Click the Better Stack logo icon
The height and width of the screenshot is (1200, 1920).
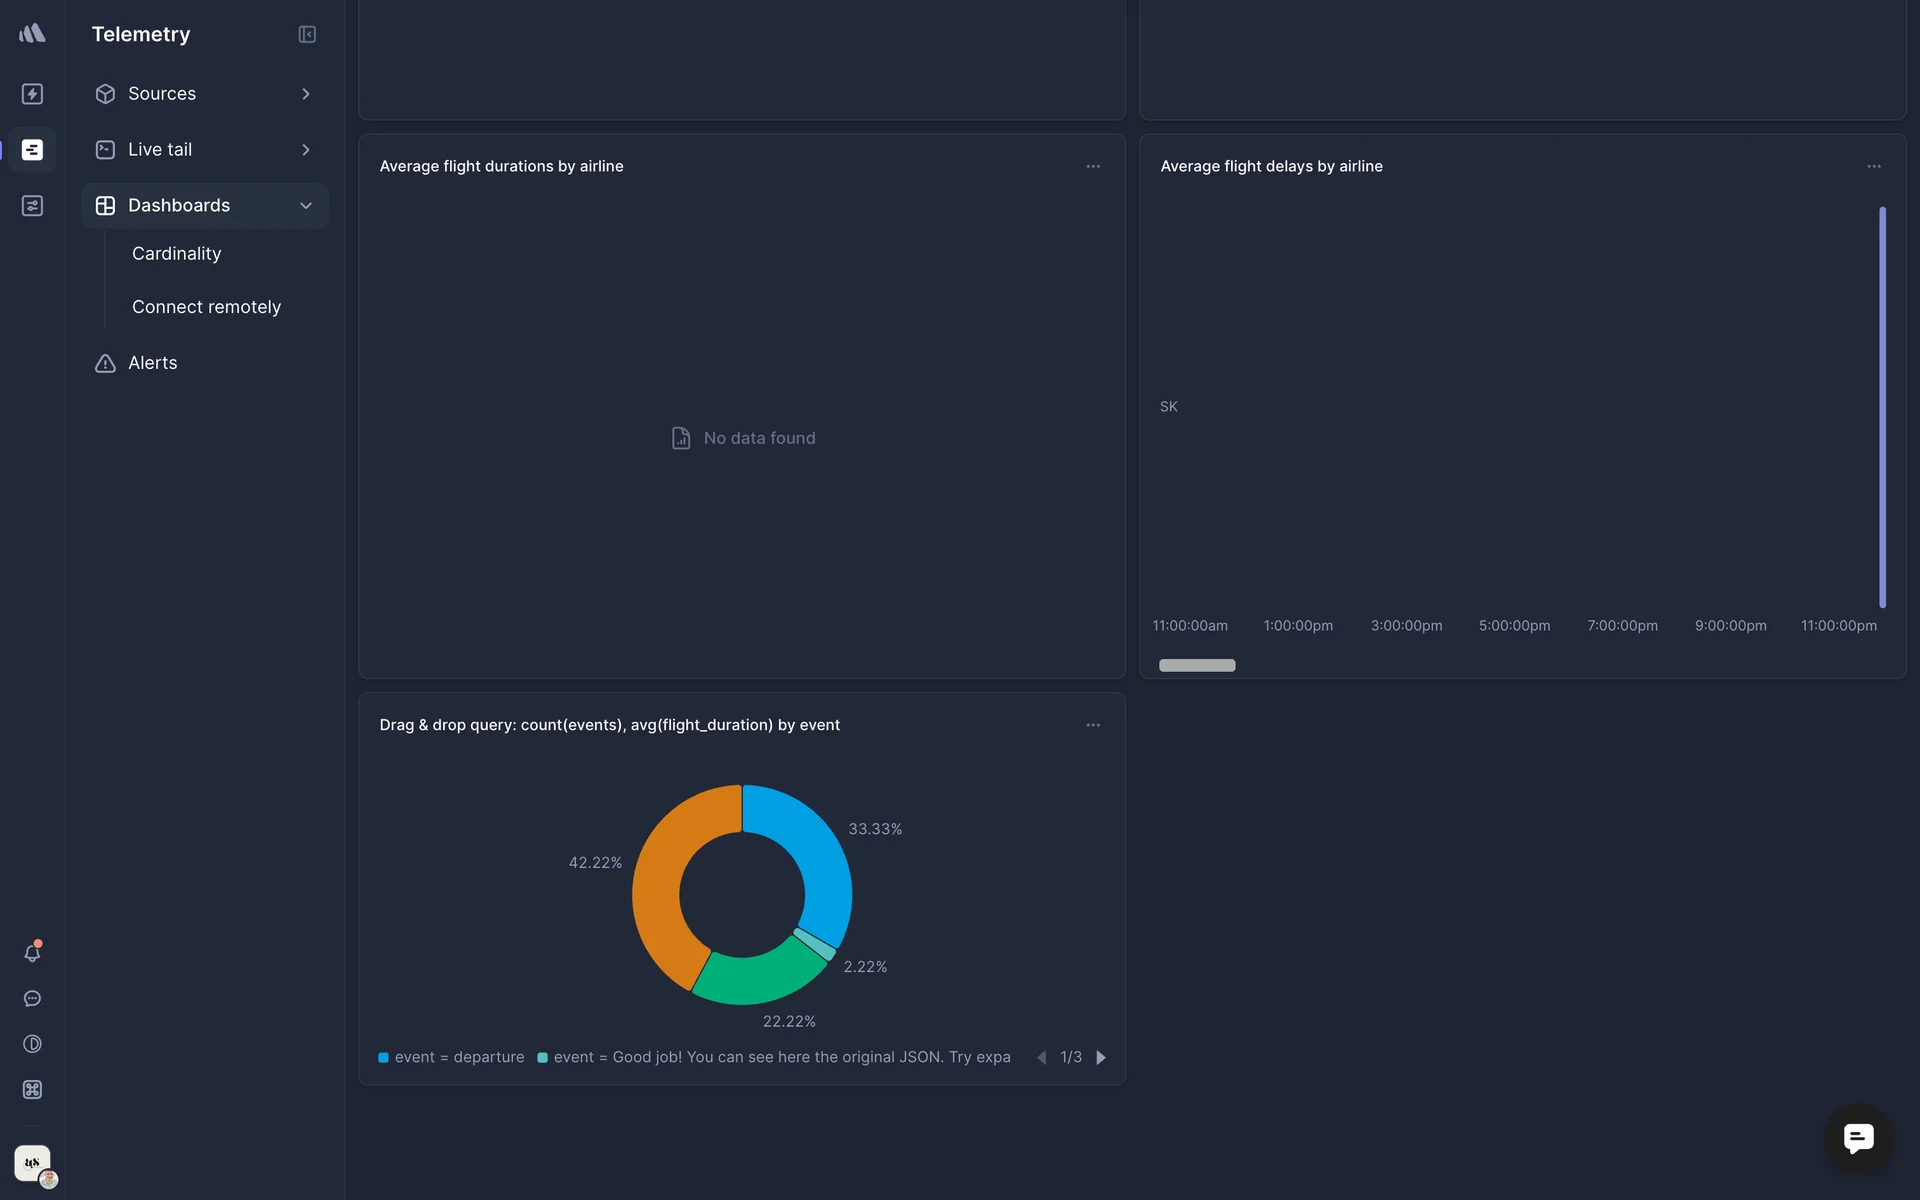point(32,33)
